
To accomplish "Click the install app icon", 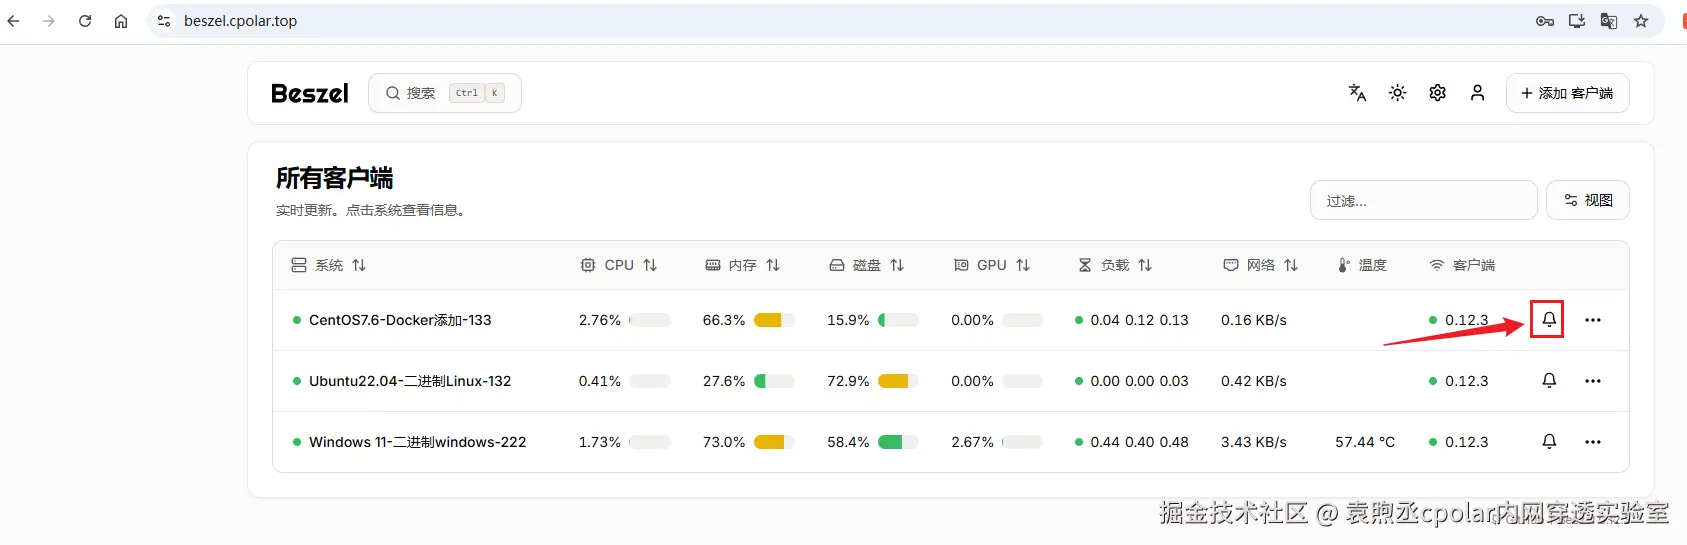I will (x=1577, y=21).
